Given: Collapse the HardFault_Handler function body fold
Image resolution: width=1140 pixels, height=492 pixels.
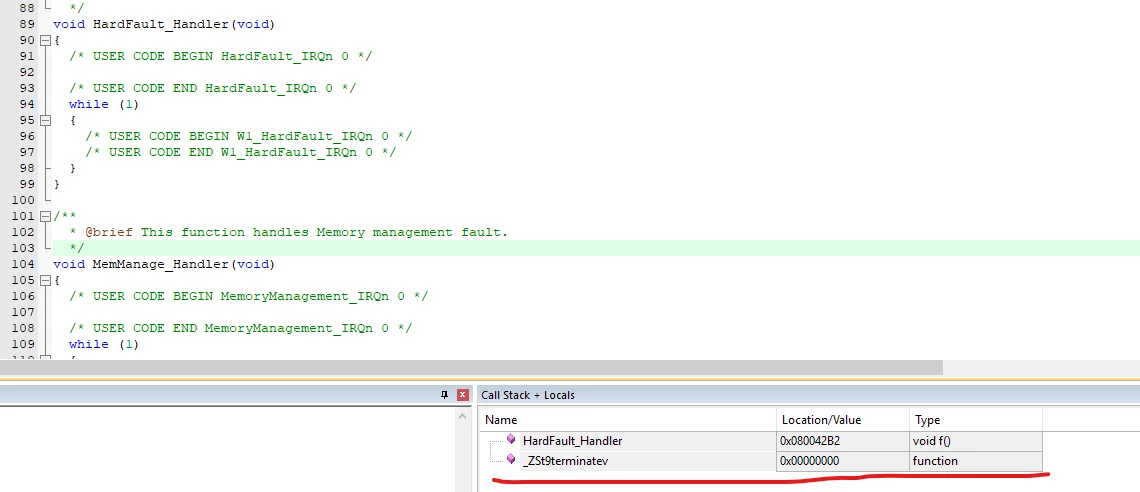Looking at the screenshot, I should tap(45, 40).
